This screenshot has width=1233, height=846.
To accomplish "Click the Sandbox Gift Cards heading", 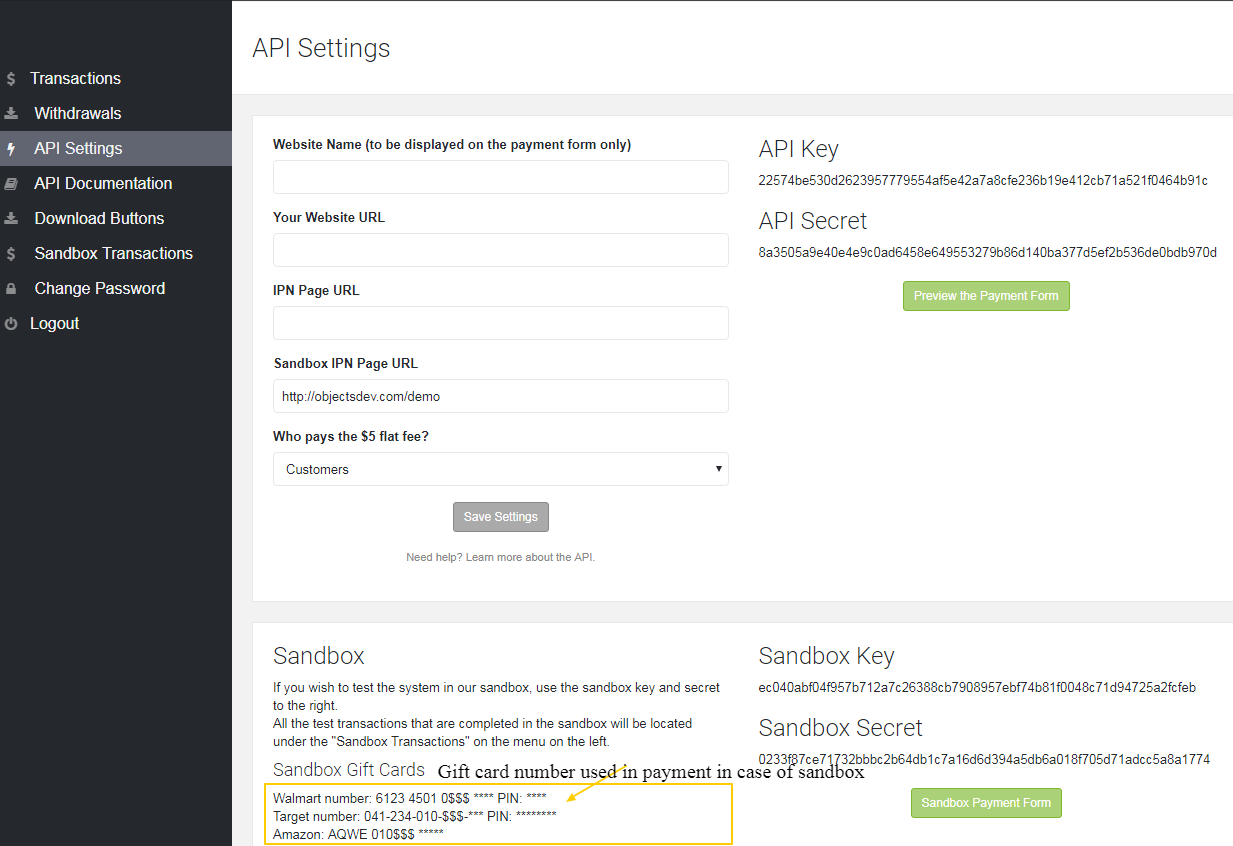I will pos(349,770).
